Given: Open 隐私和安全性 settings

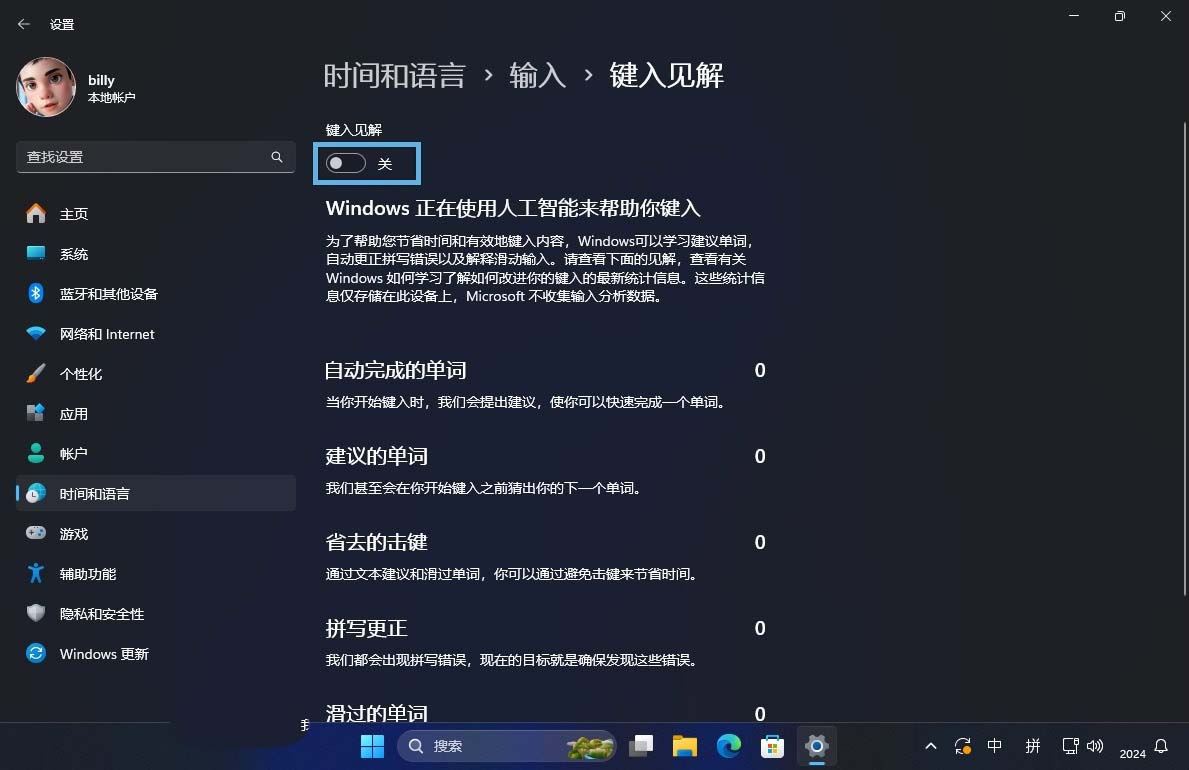Looking at the screenshot, I should click(x=101, y=613).
